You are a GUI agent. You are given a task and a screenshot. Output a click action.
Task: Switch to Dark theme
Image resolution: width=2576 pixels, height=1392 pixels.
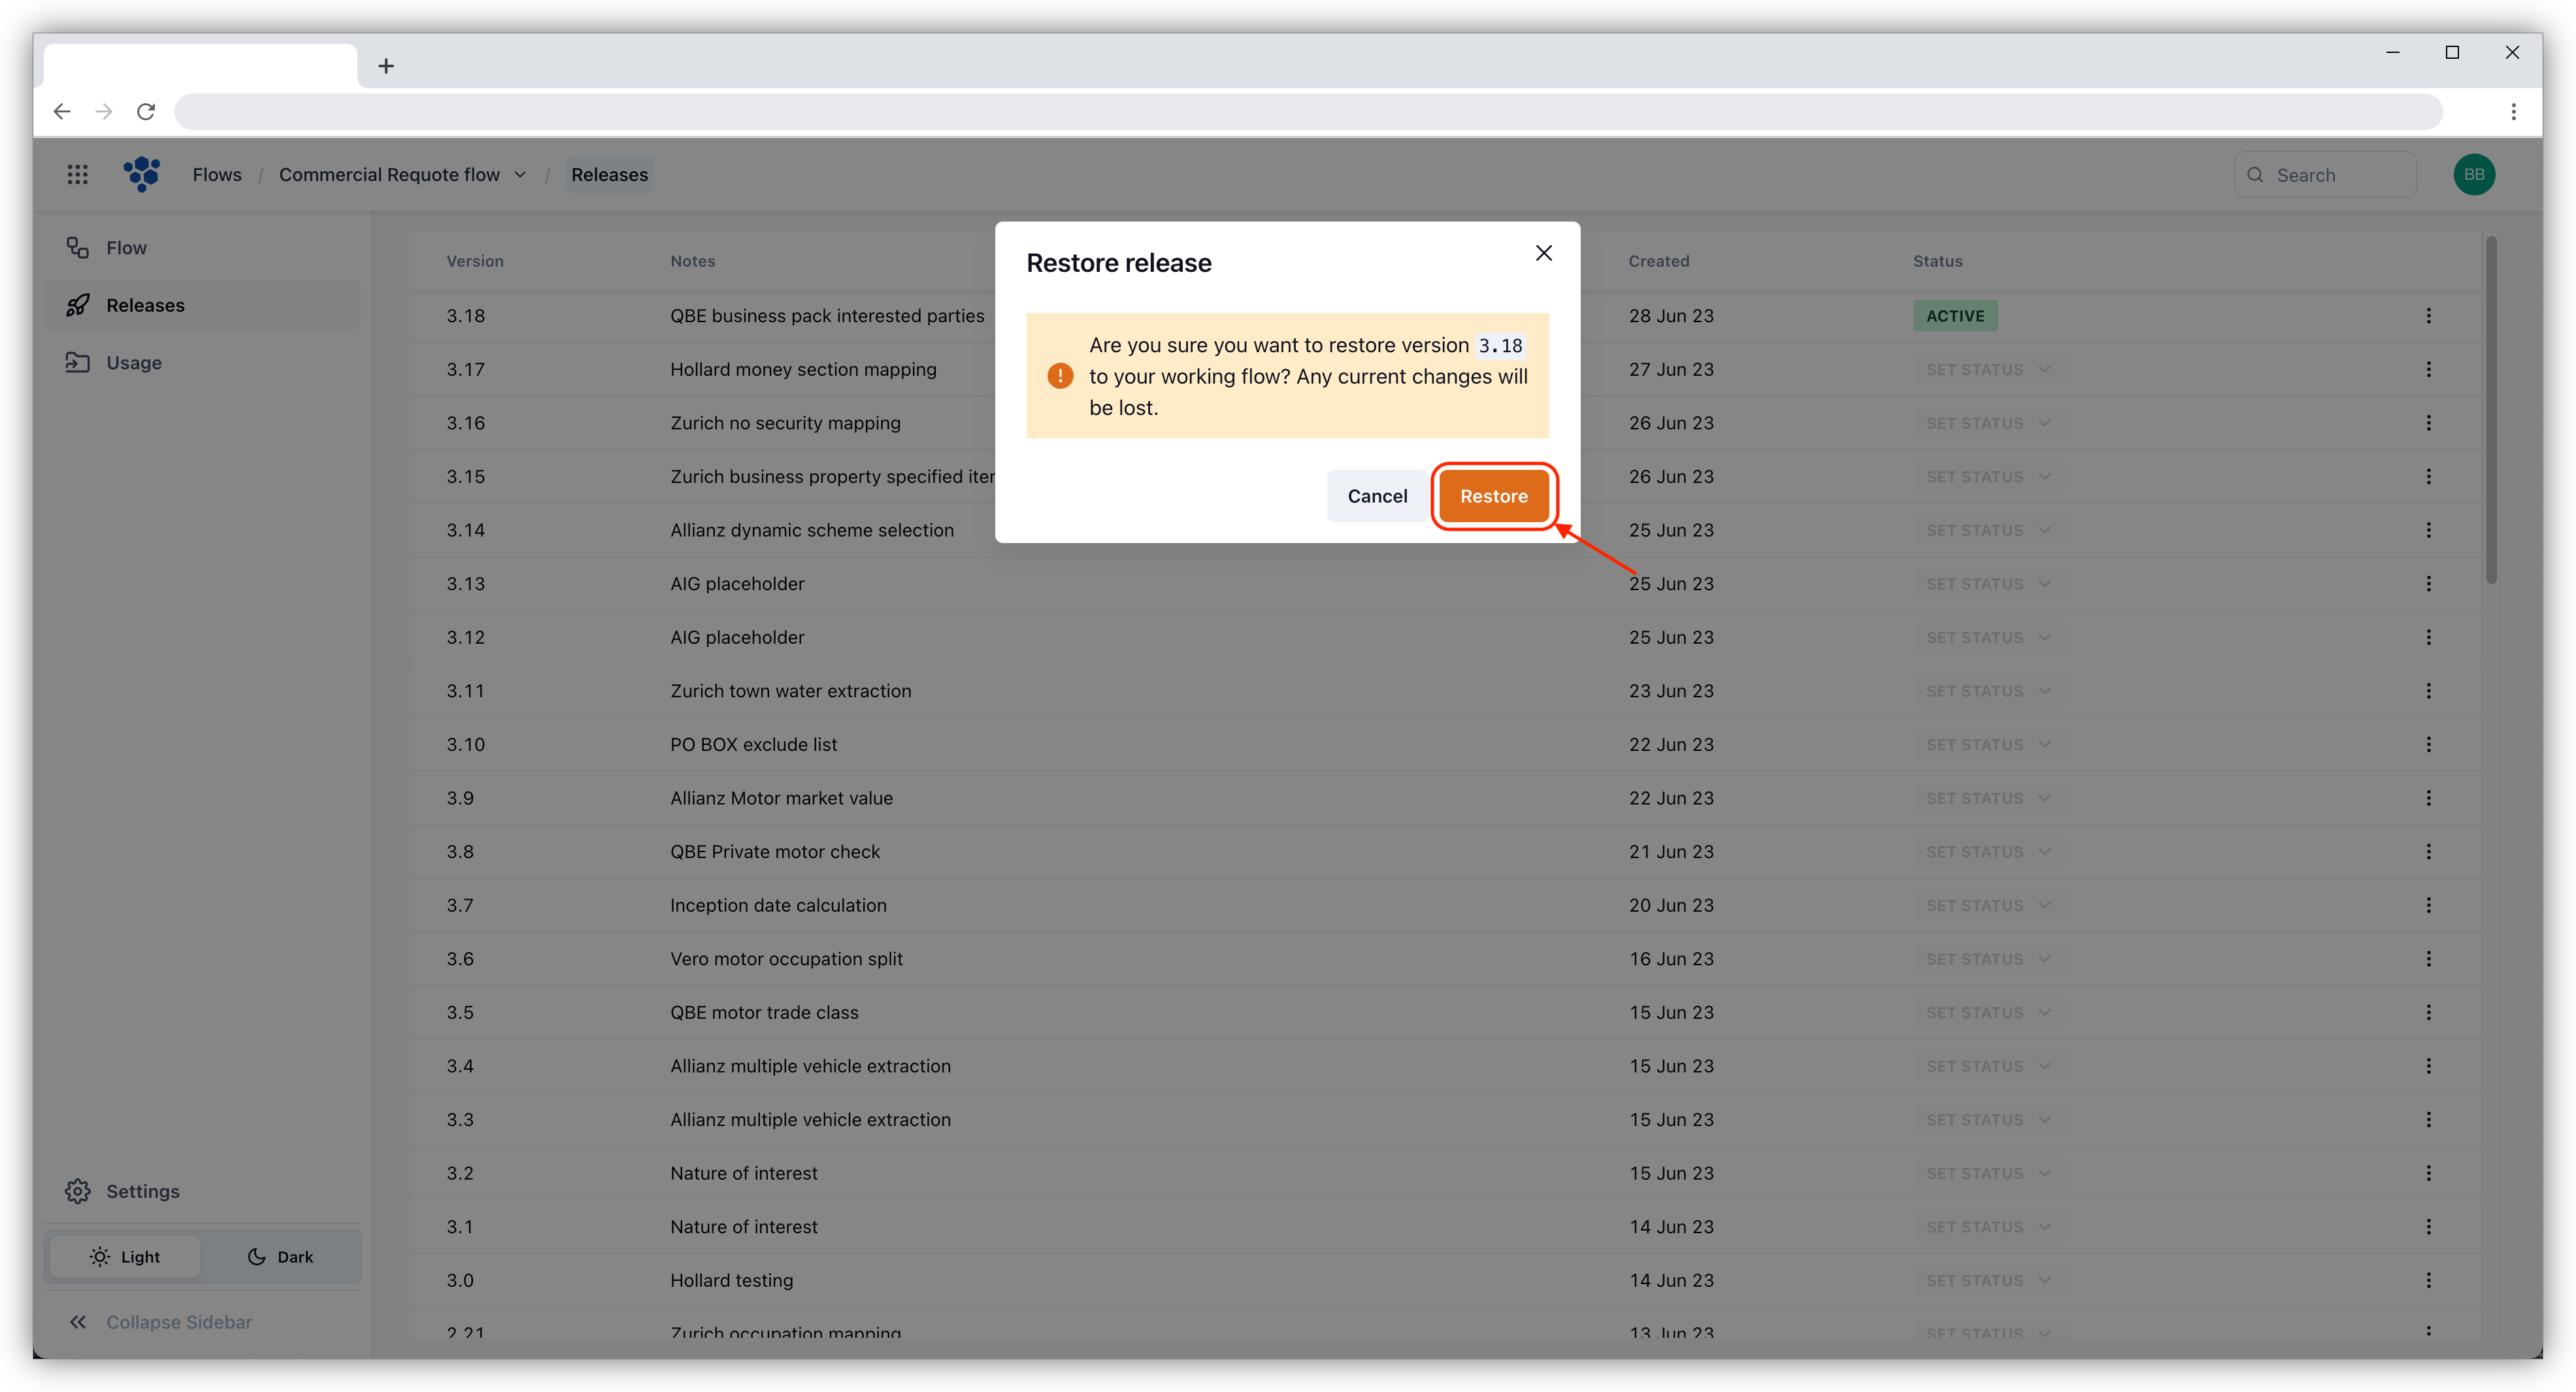click(280, 1257)
